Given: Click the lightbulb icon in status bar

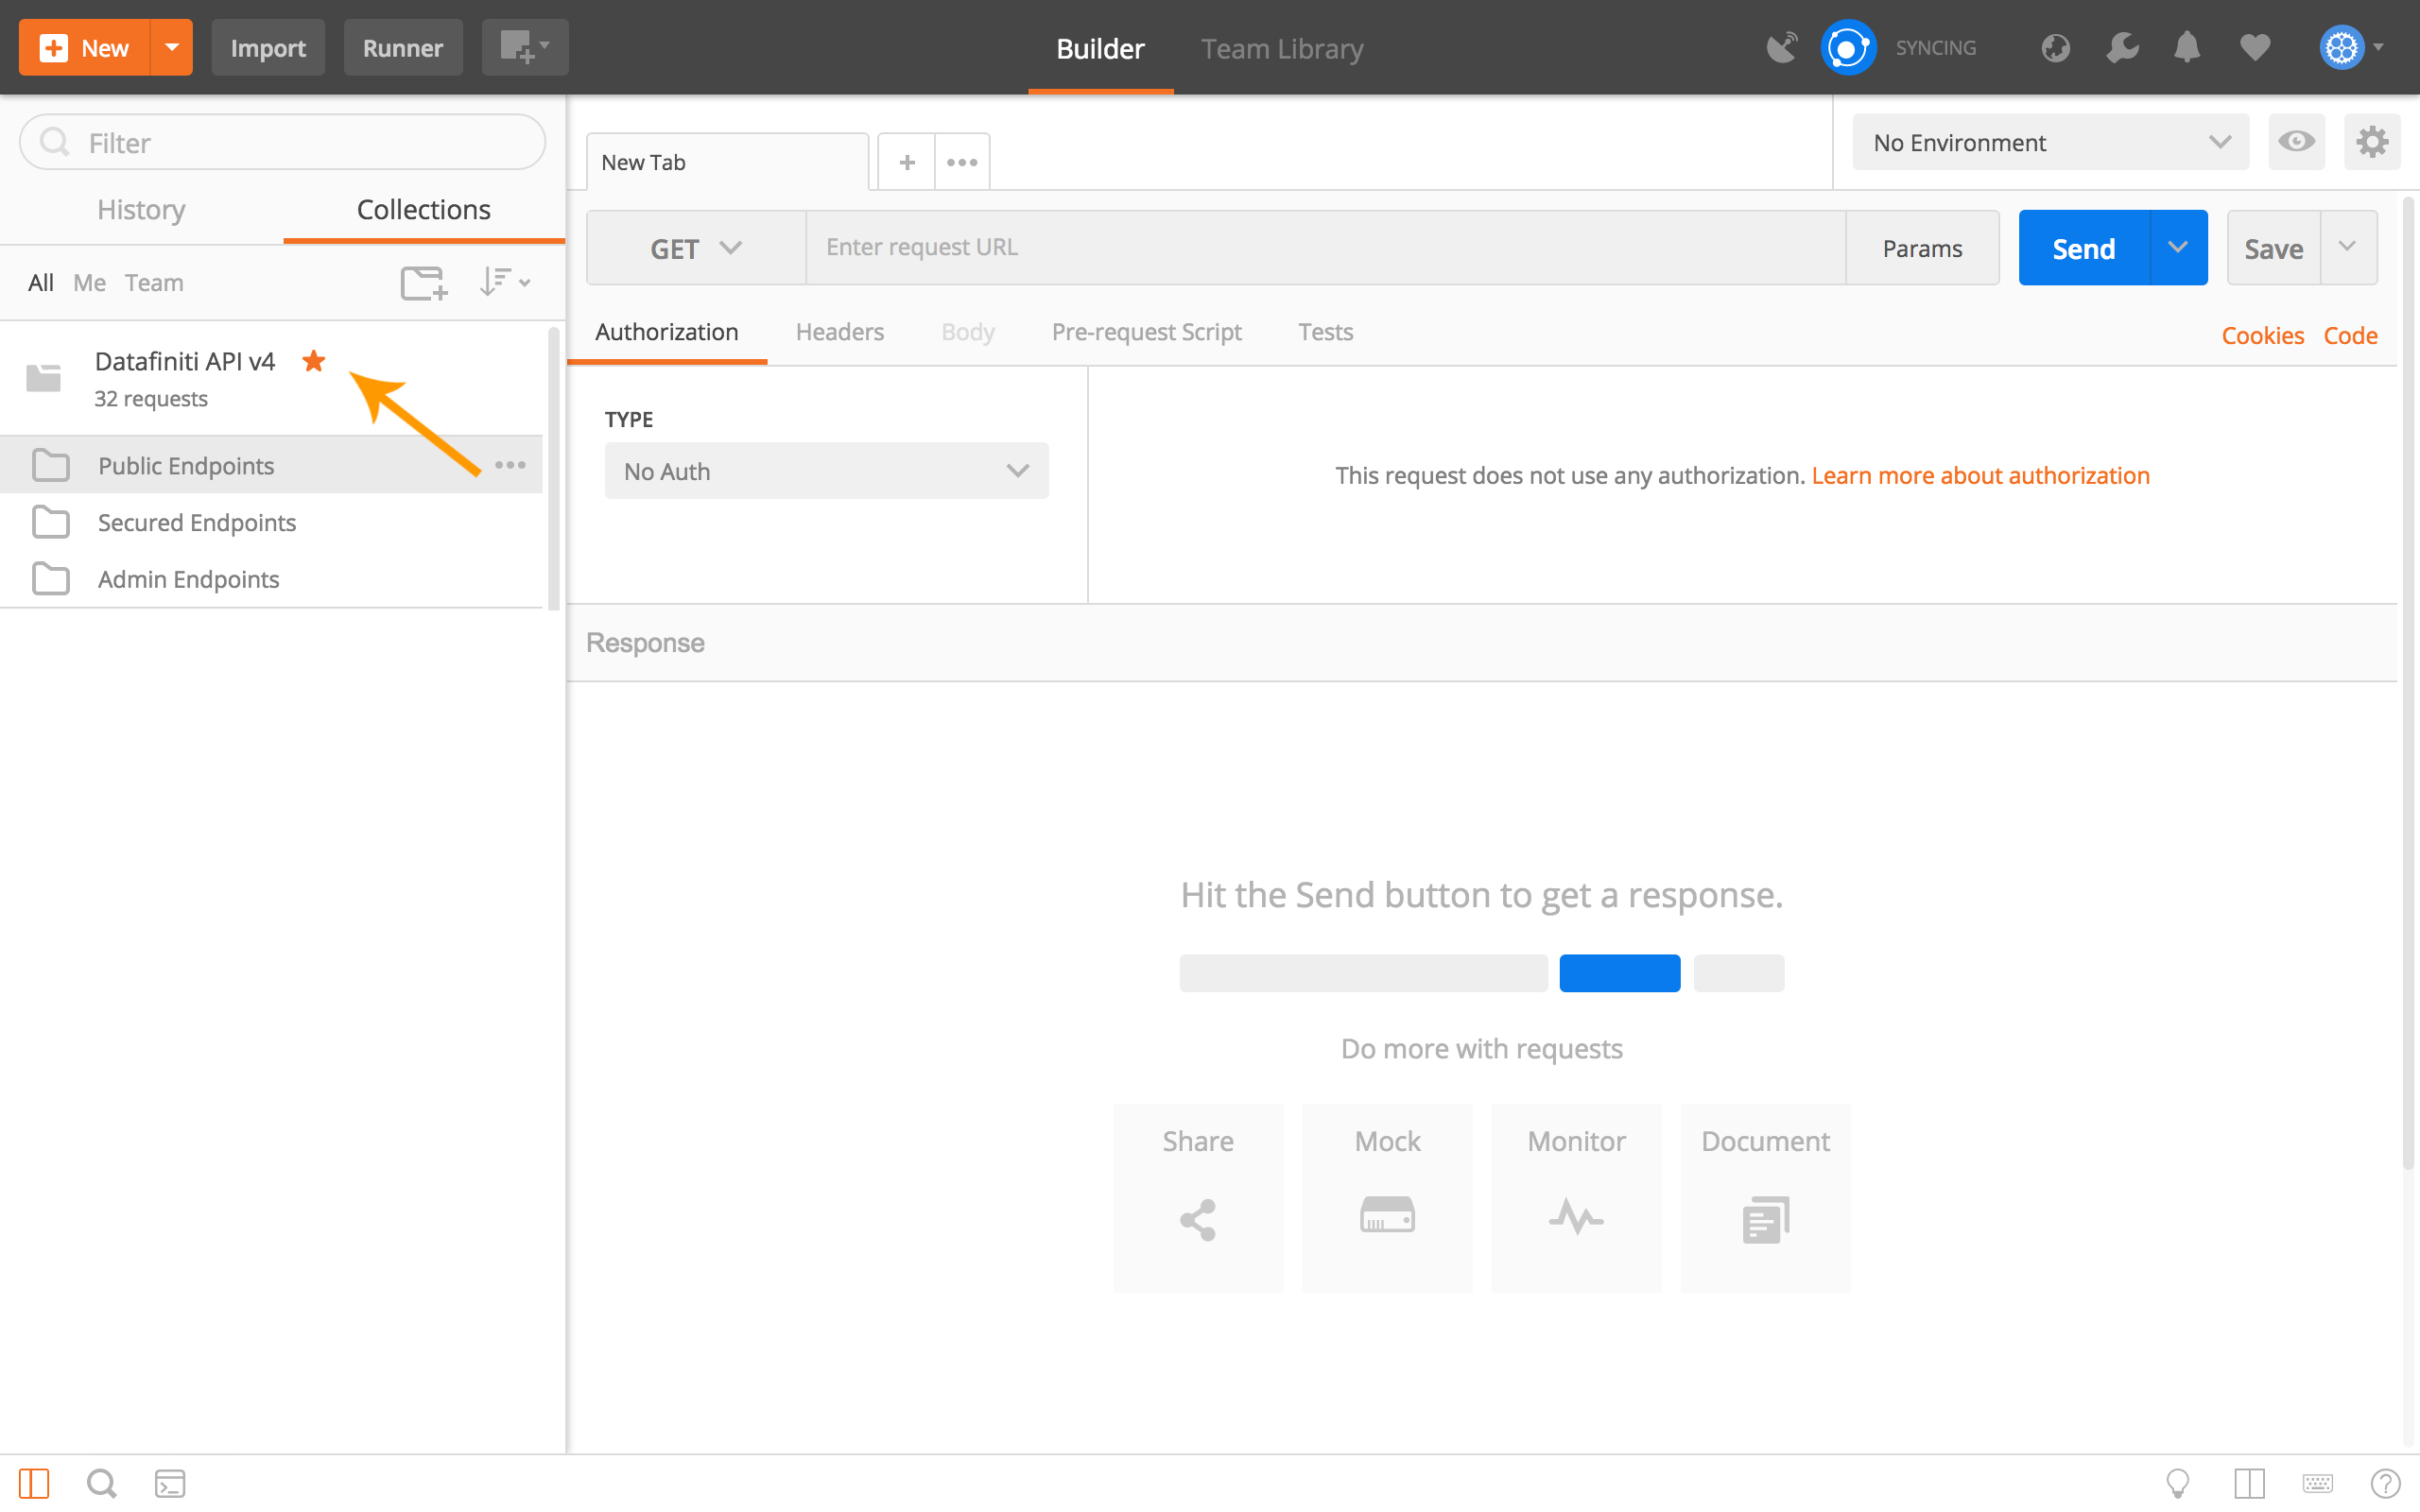Looking at the screenshot, I should pos(2177,1483).
